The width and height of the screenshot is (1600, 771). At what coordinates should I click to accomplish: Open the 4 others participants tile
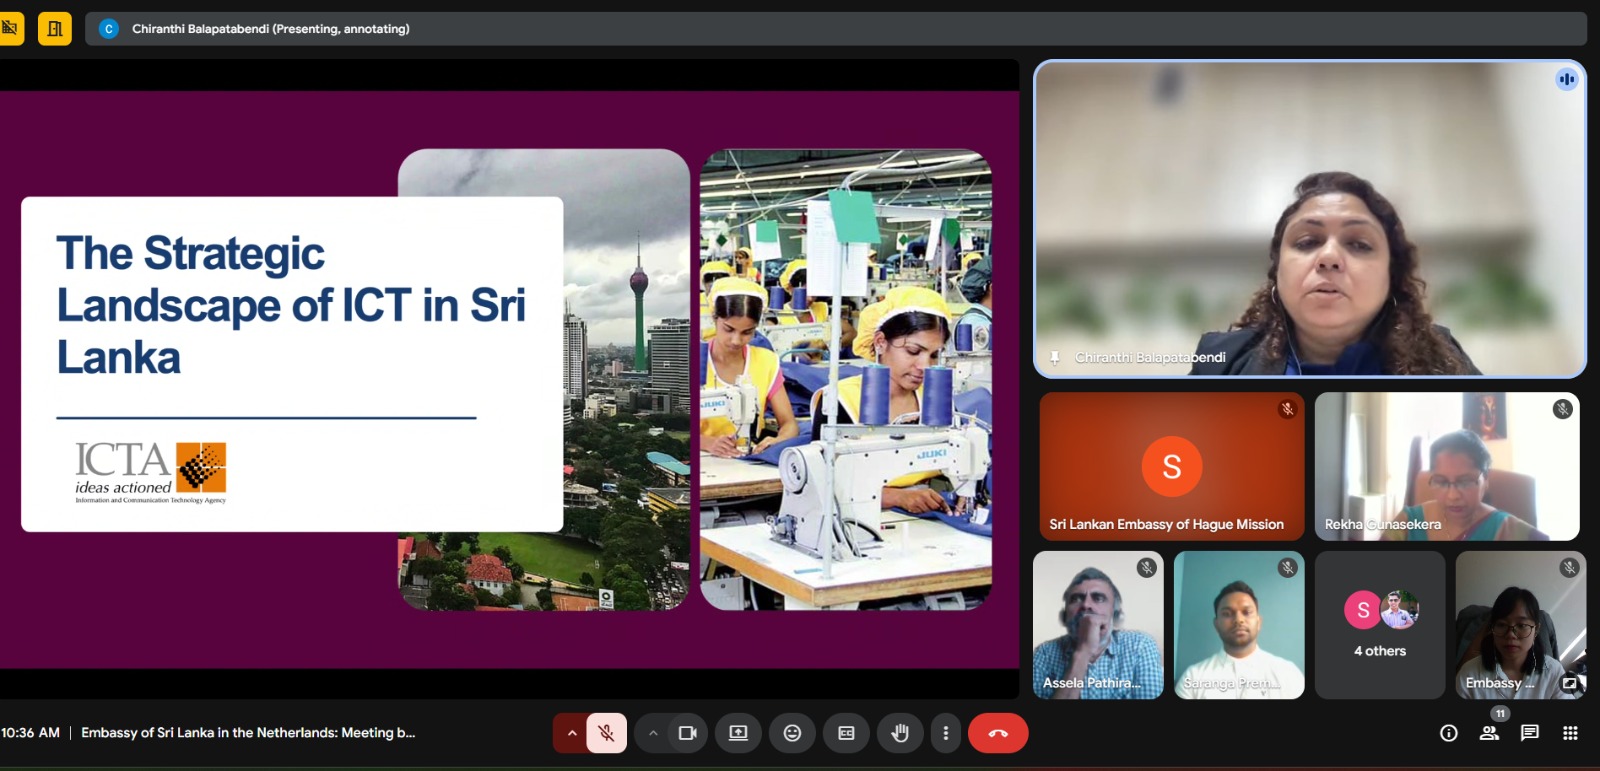click(1380, 625)
